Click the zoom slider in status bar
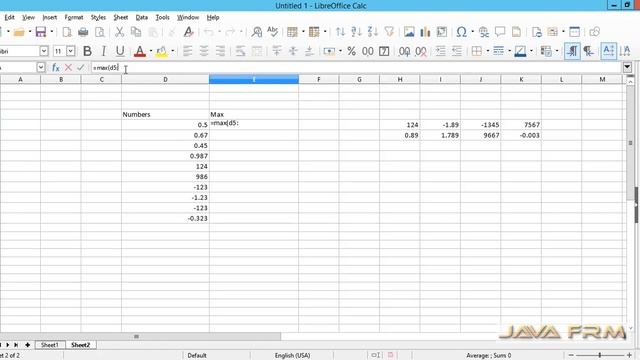640x360 pixels. click(x=600, y=355)
